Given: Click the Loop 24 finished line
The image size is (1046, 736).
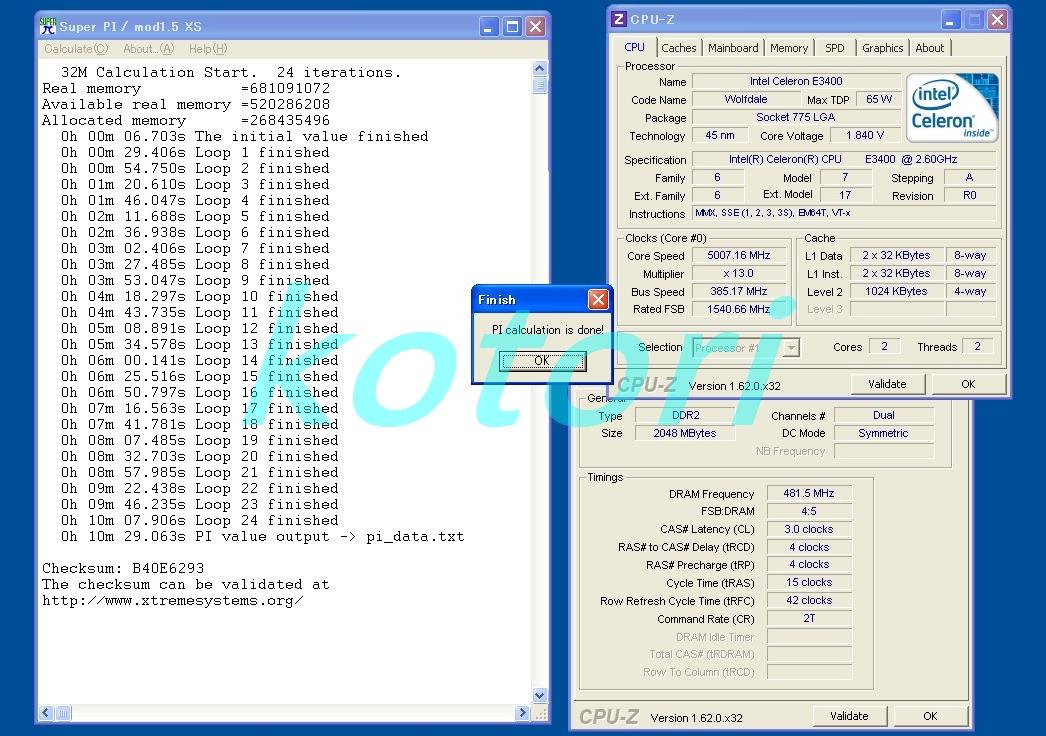Looking at the screenshot, I should click(x=199, y=520).
